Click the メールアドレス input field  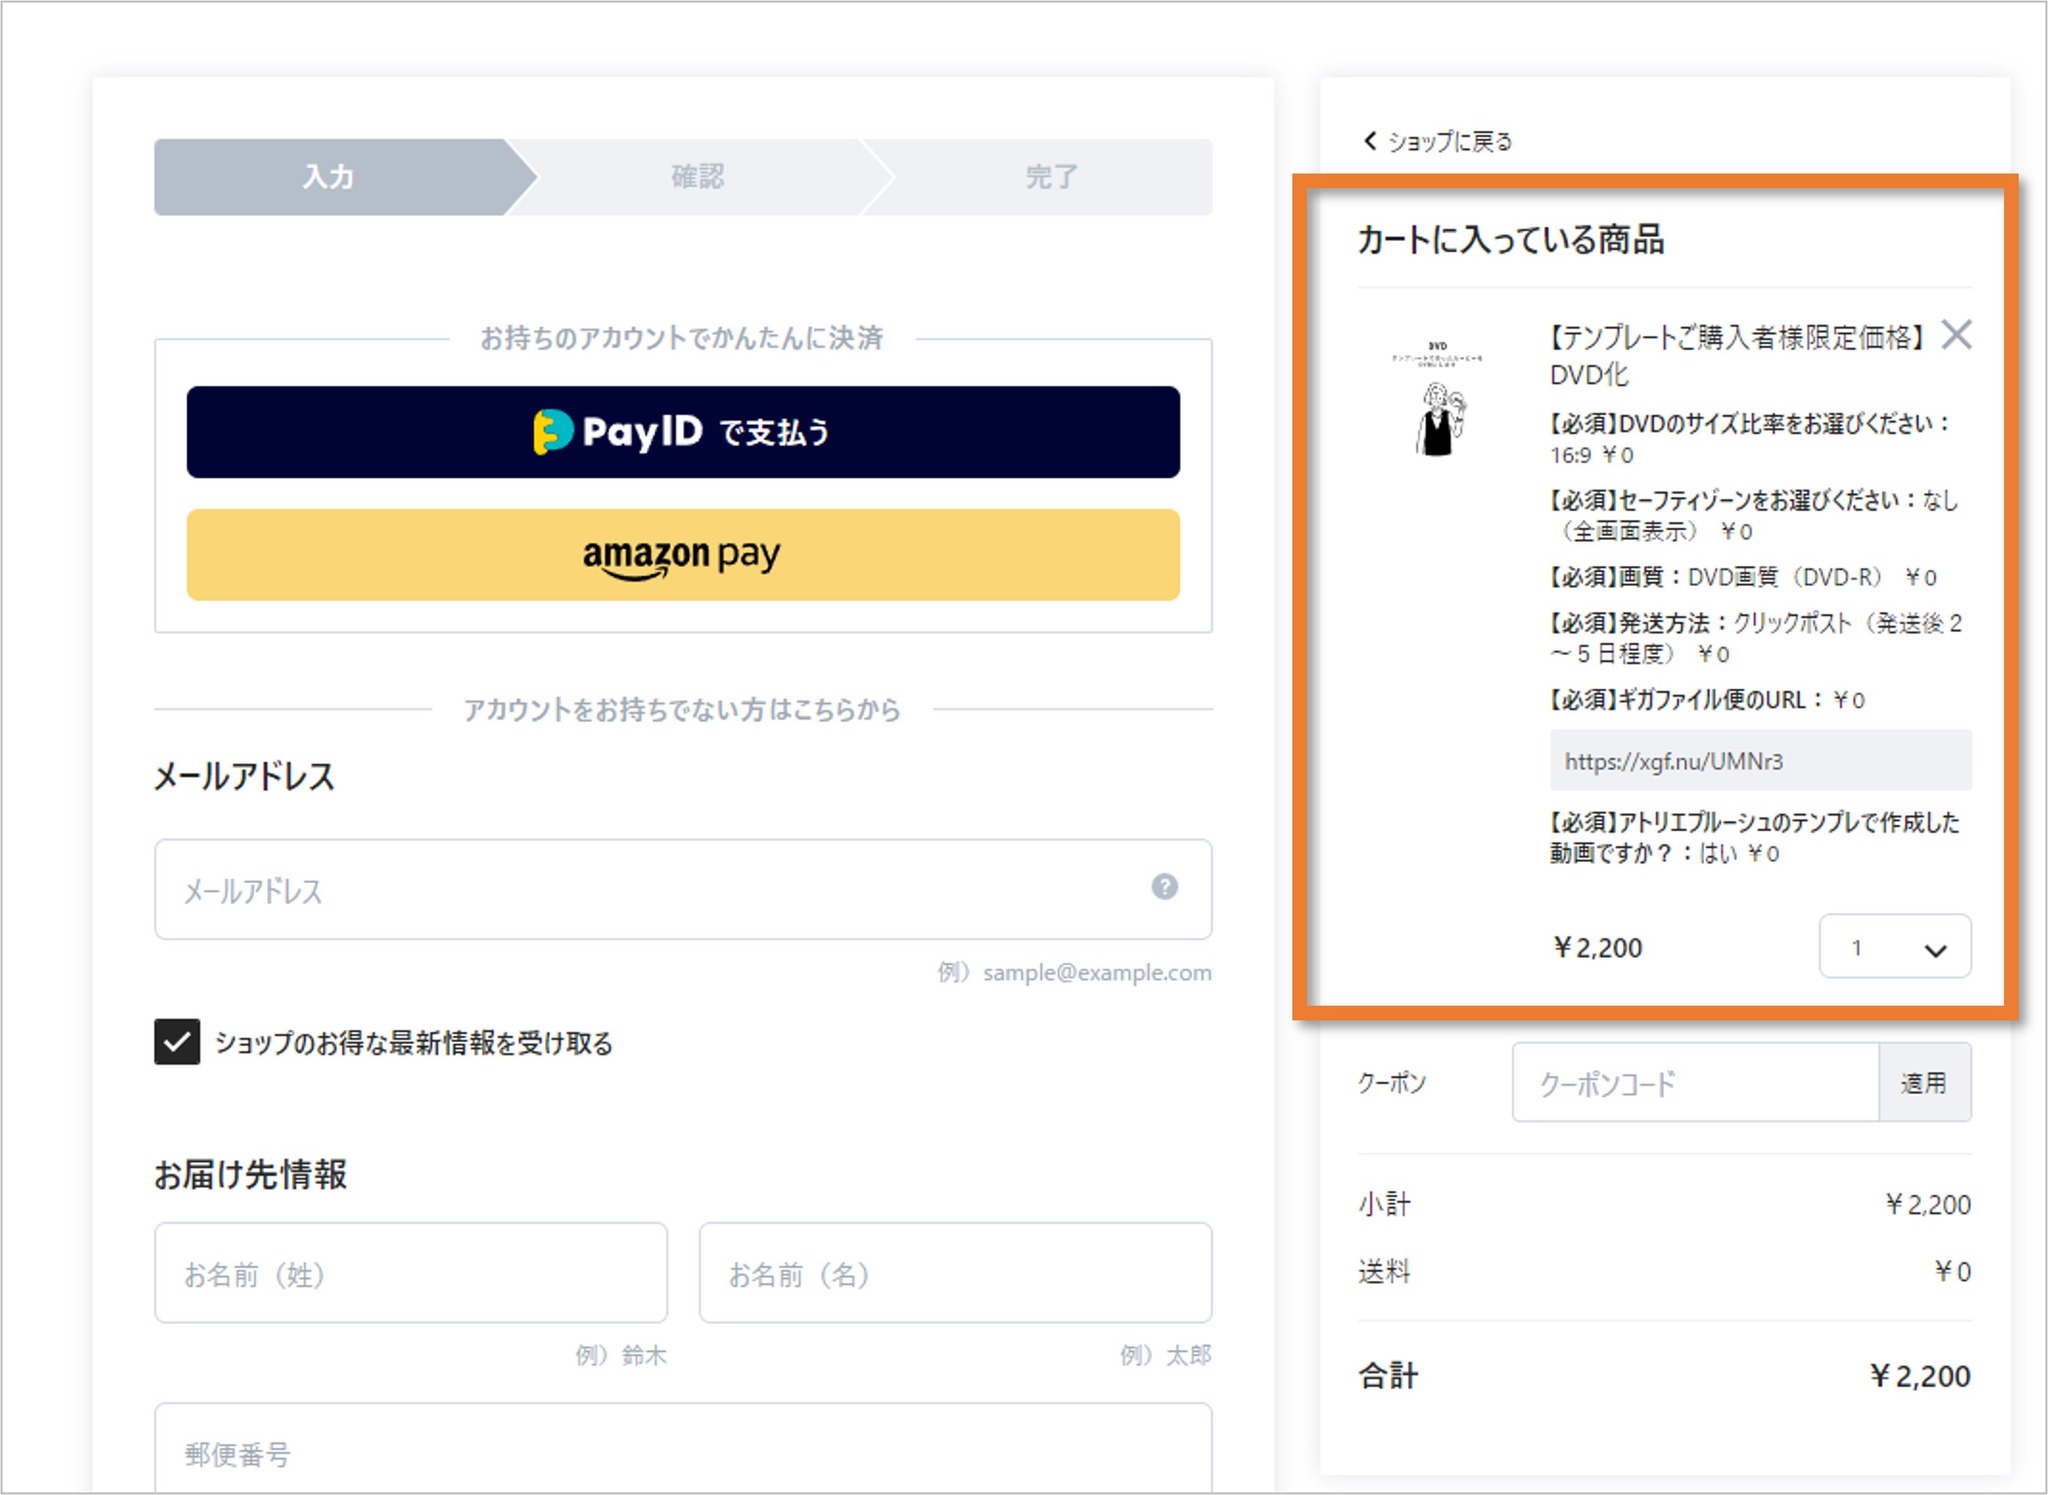683,889
